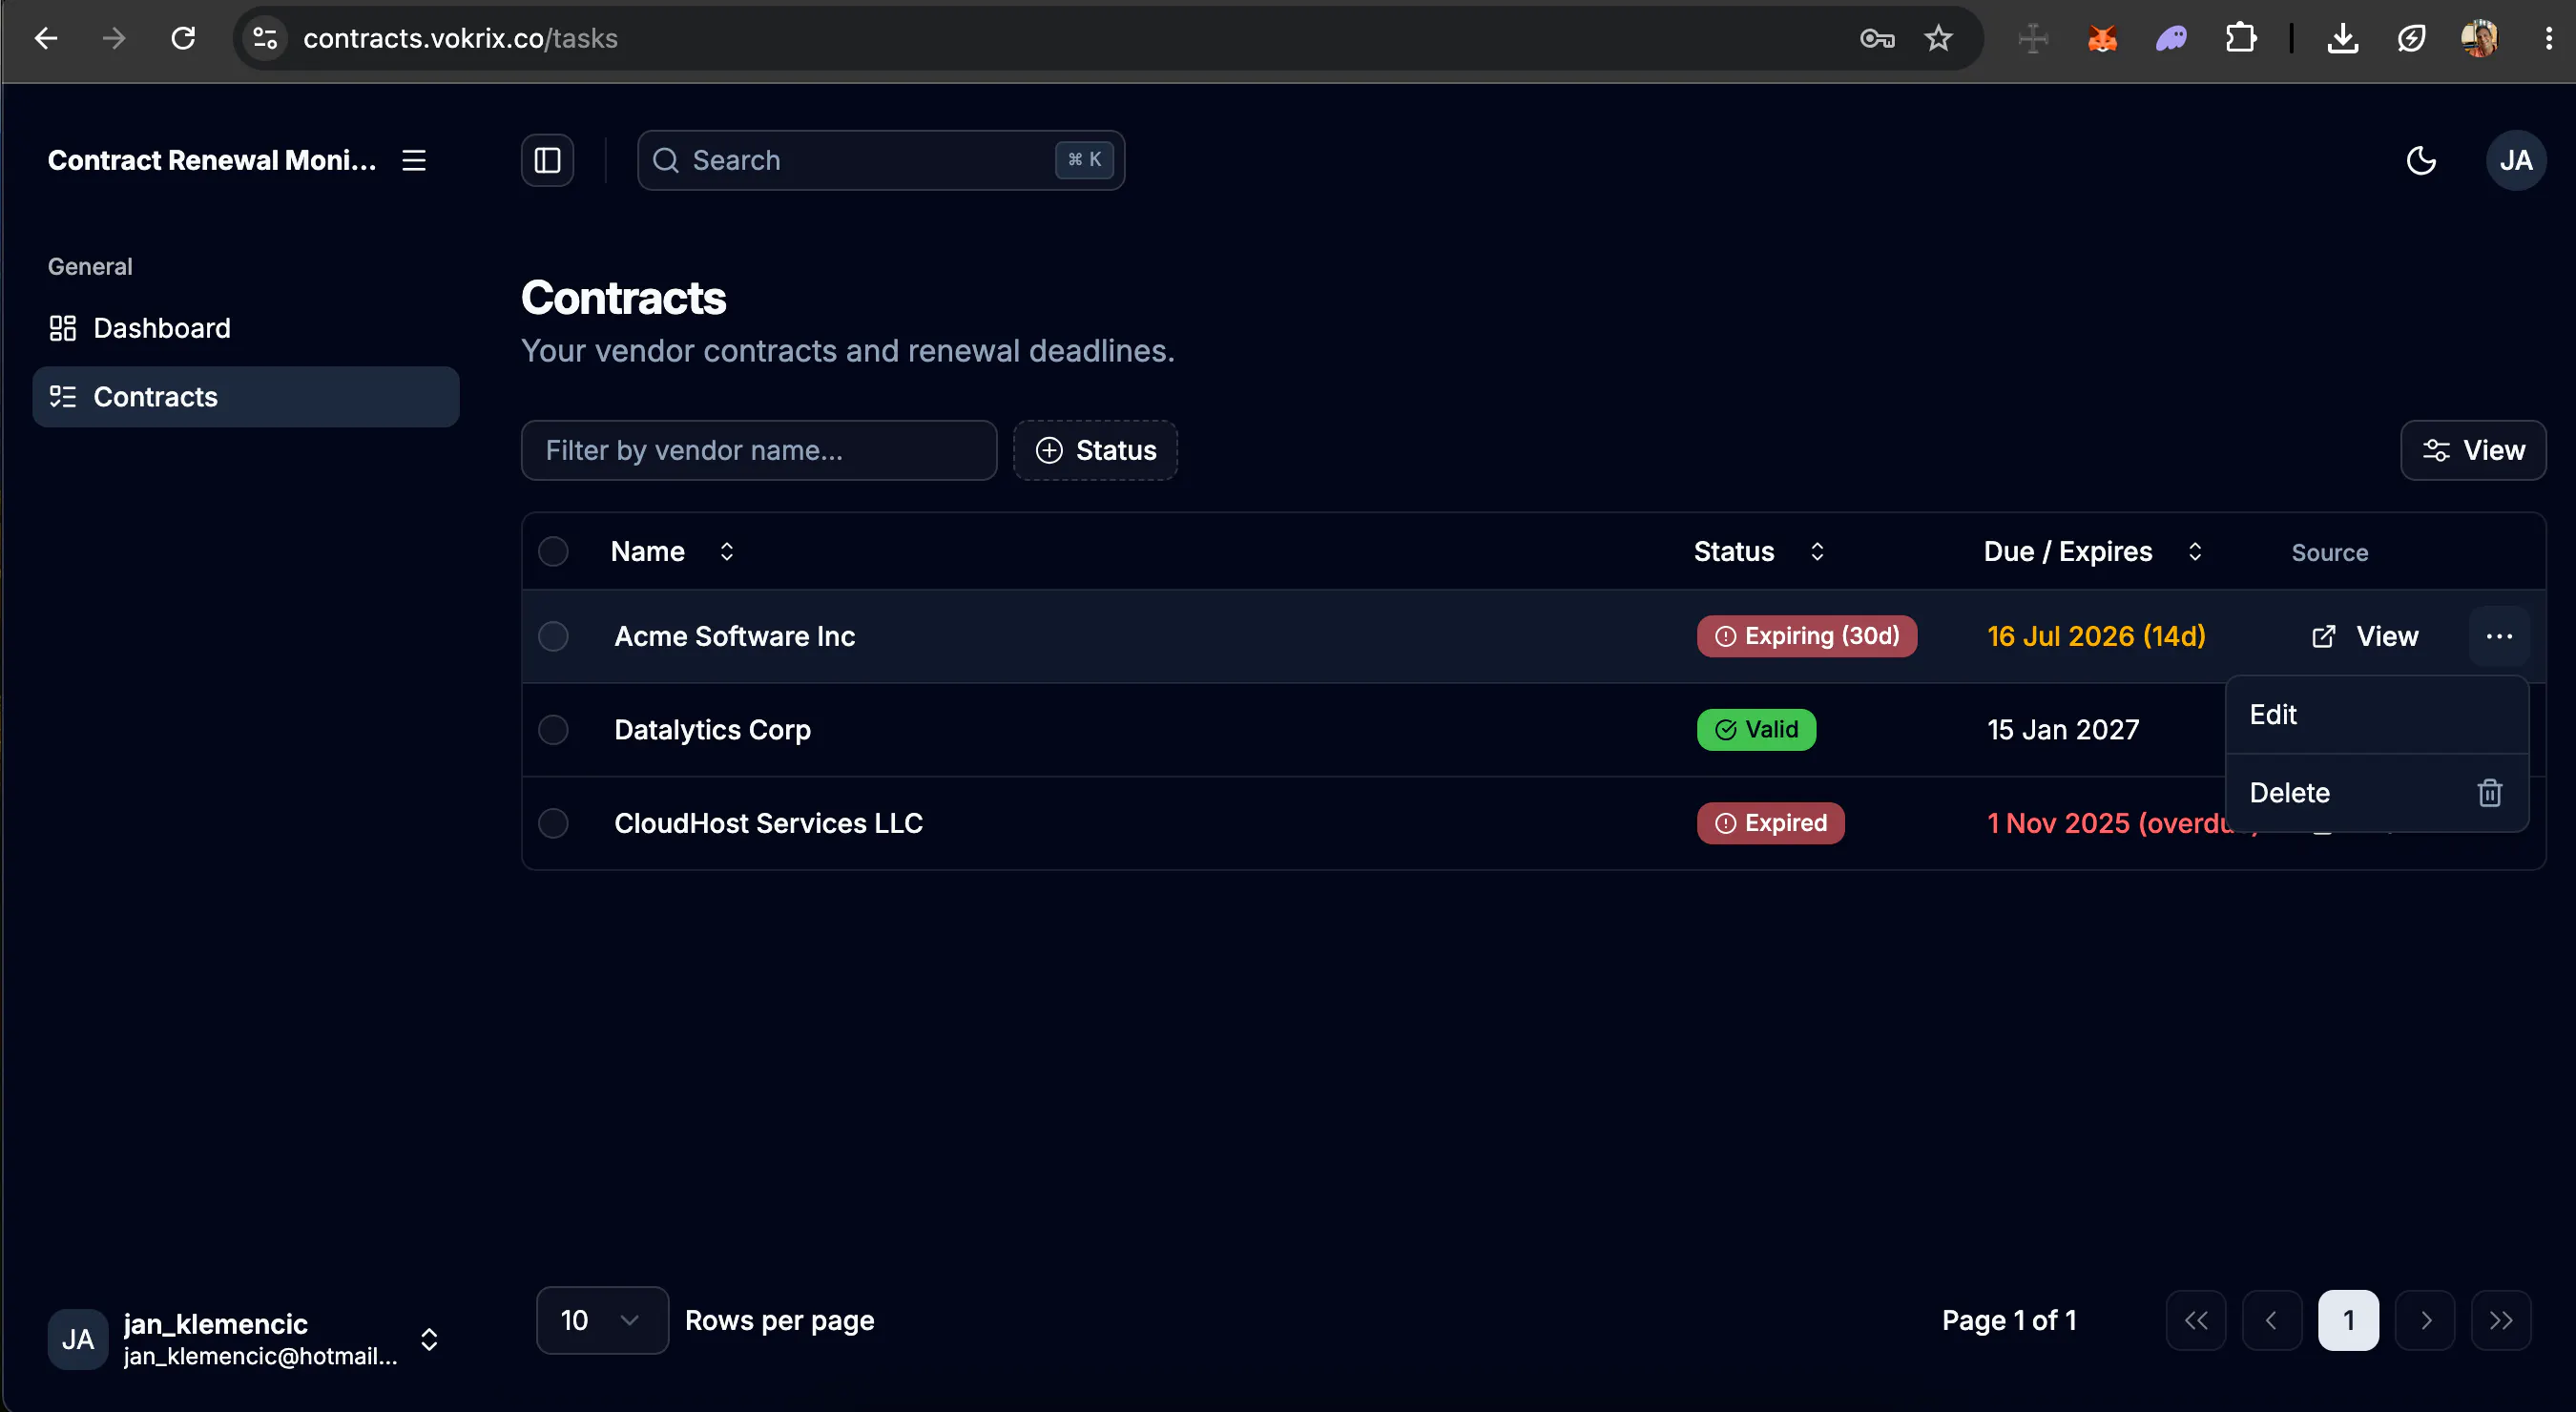The width and height of the screenshot is (2576, 1412).
Task: Click the hamburger menu beside Contract Renewal title
Action: click(x=414, y=160)
